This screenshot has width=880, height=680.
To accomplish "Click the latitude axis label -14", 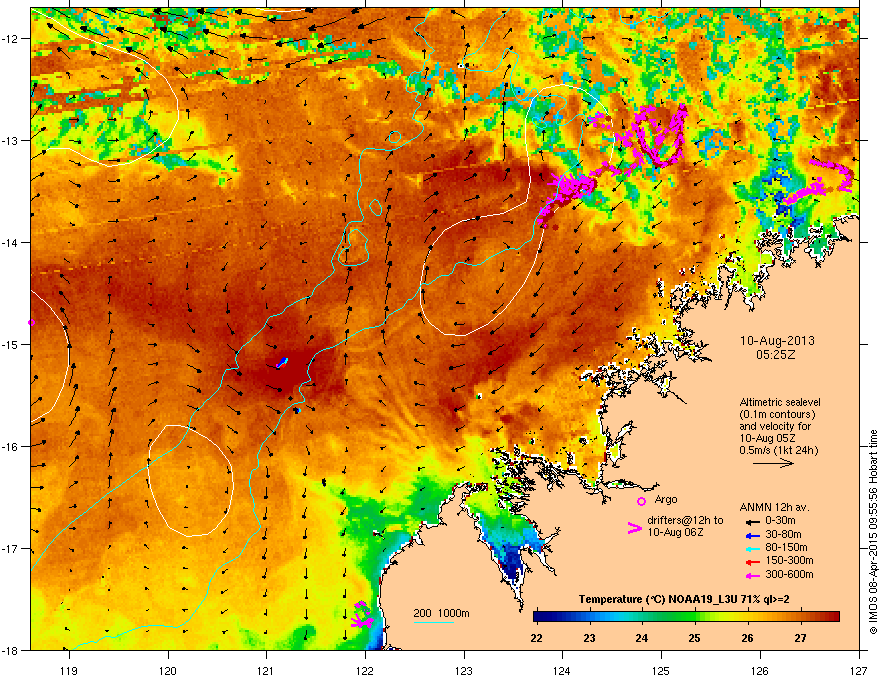I will [10, 242].
